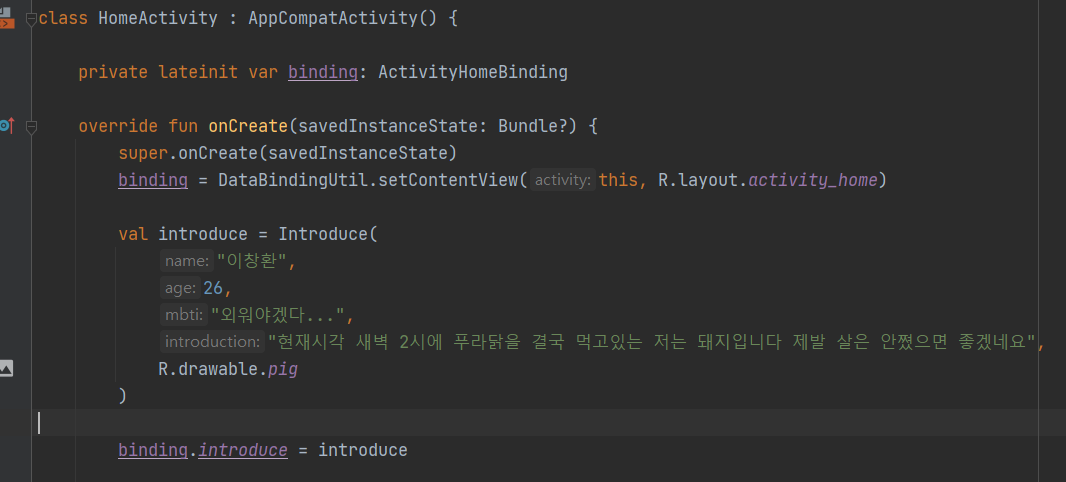1066x482 pixels.
Task: Click 'binding' on the DataBindingUtil assignment line
Action: click(x=153, y=180)
